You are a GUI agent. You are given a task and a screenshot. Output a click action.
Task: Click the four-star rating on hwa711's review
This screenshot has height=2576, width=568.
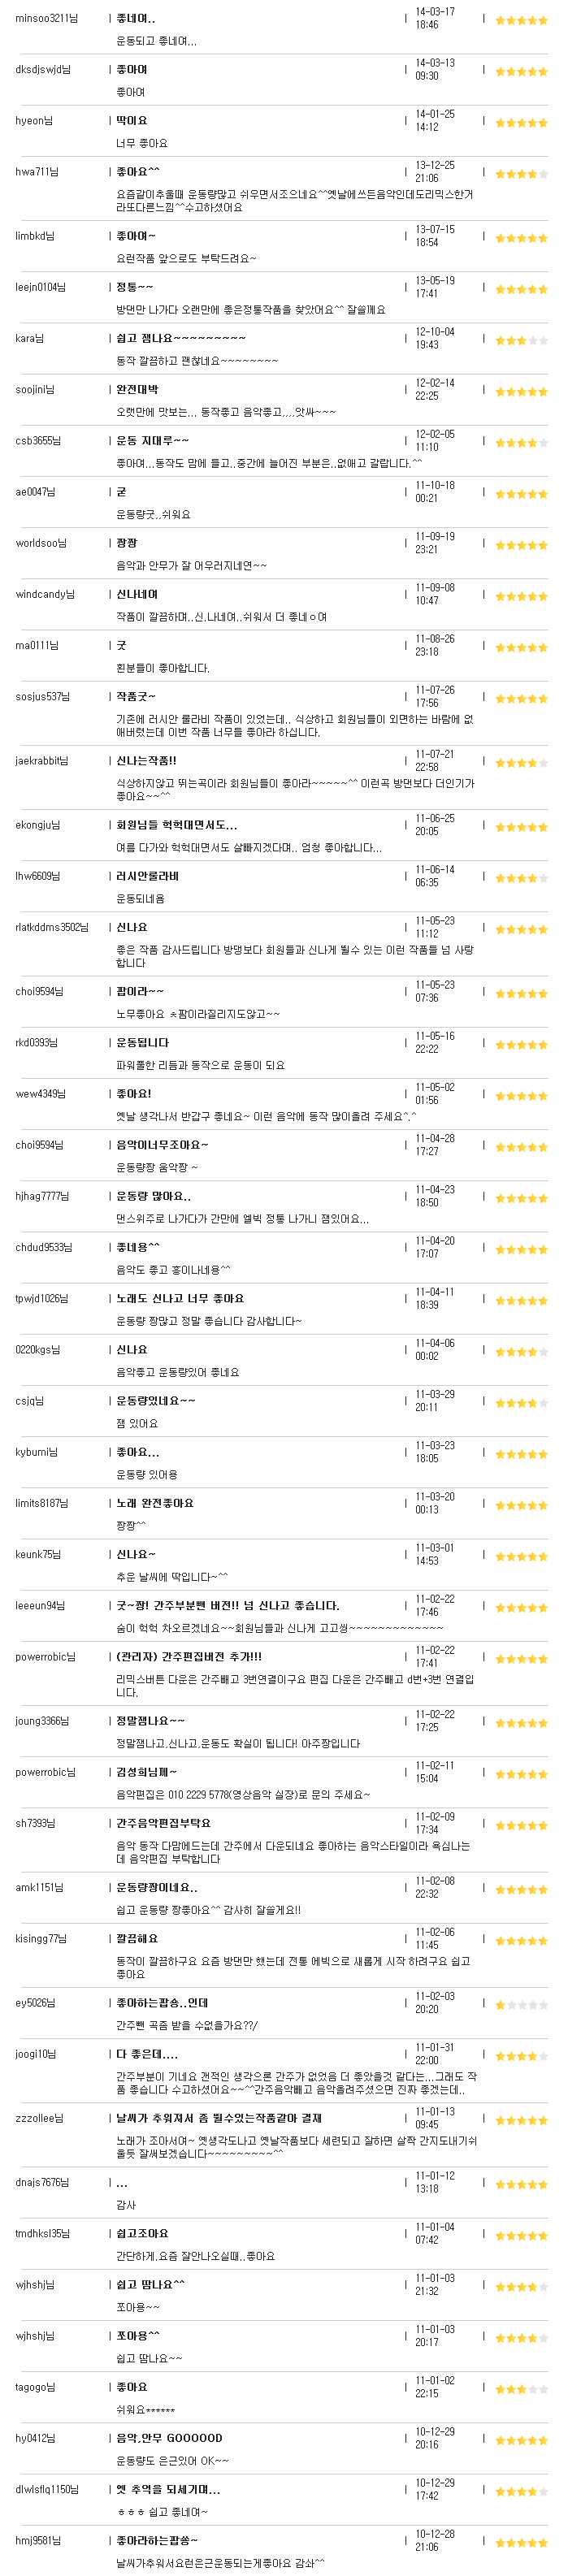pos(521,174)
